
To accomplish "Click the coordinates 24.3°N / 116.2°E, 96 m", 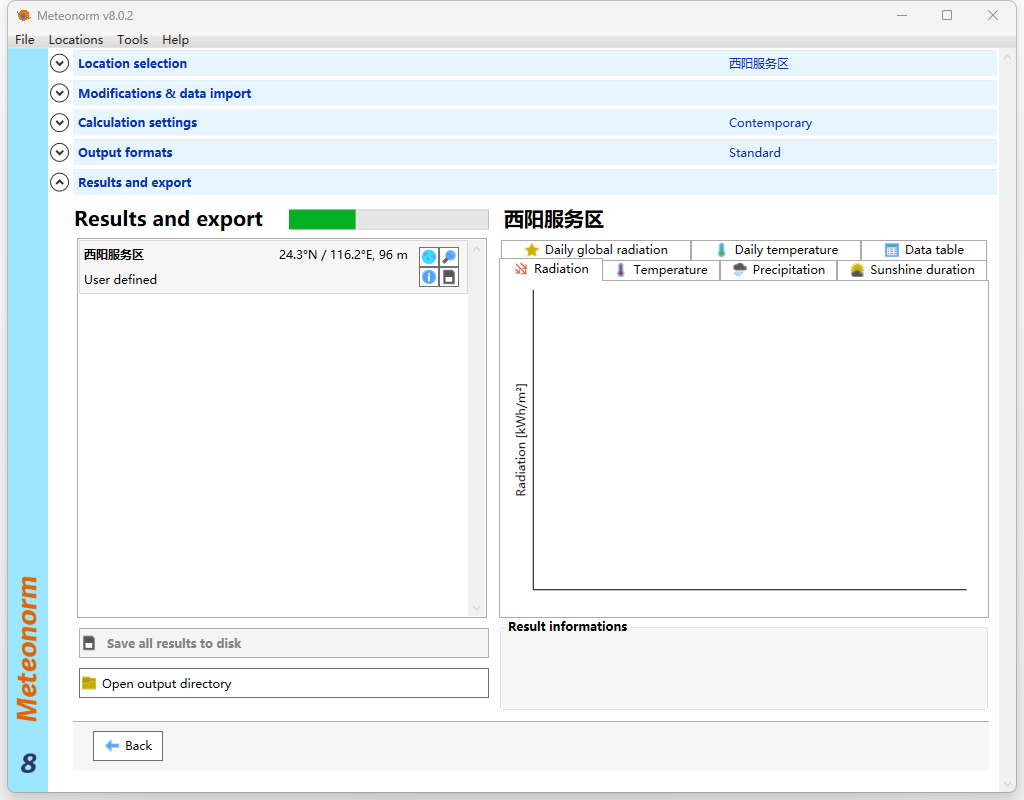I will 343,255.
